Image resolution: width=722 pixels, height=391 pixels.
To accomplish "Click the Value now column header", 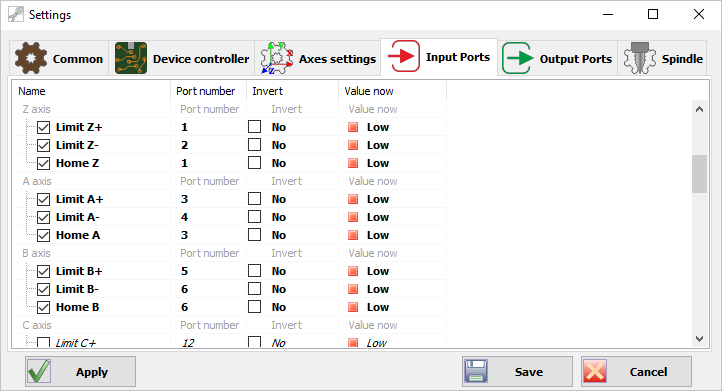I will (392, 91).
